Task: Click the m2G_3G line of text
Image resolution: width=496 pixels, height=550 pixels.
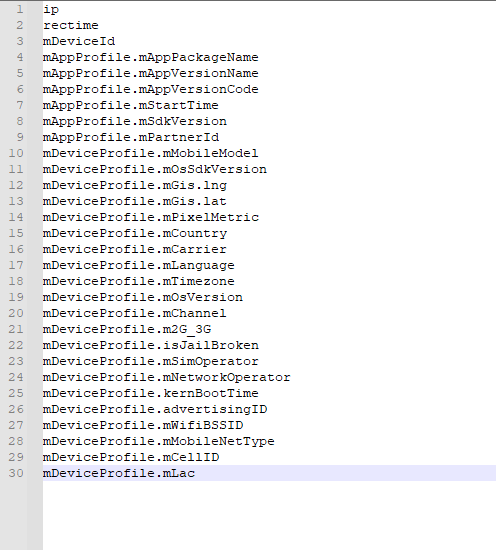Action: tap(127, 329)
